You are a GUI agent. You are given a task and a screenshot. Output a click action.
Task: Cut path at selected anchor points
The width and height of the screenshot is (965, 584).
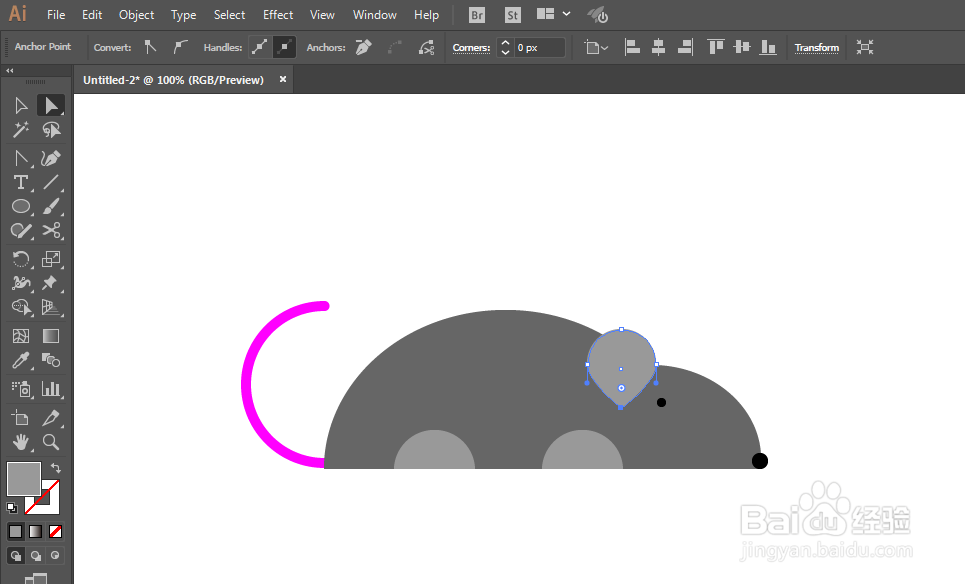(426, 47)
